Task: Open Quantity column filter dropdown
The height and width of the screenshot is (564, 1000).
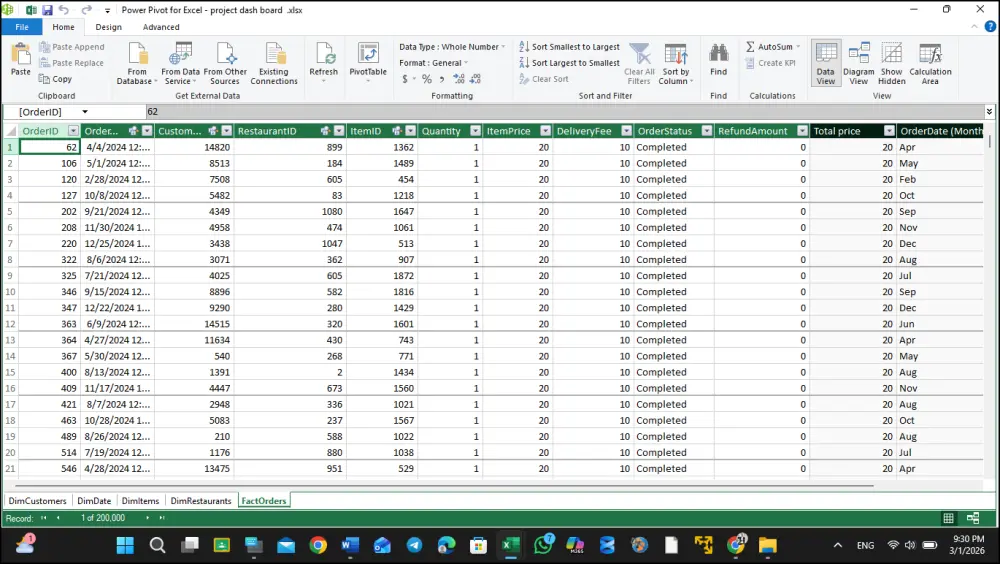Action: pyautogui.click(x=475, y=131)
